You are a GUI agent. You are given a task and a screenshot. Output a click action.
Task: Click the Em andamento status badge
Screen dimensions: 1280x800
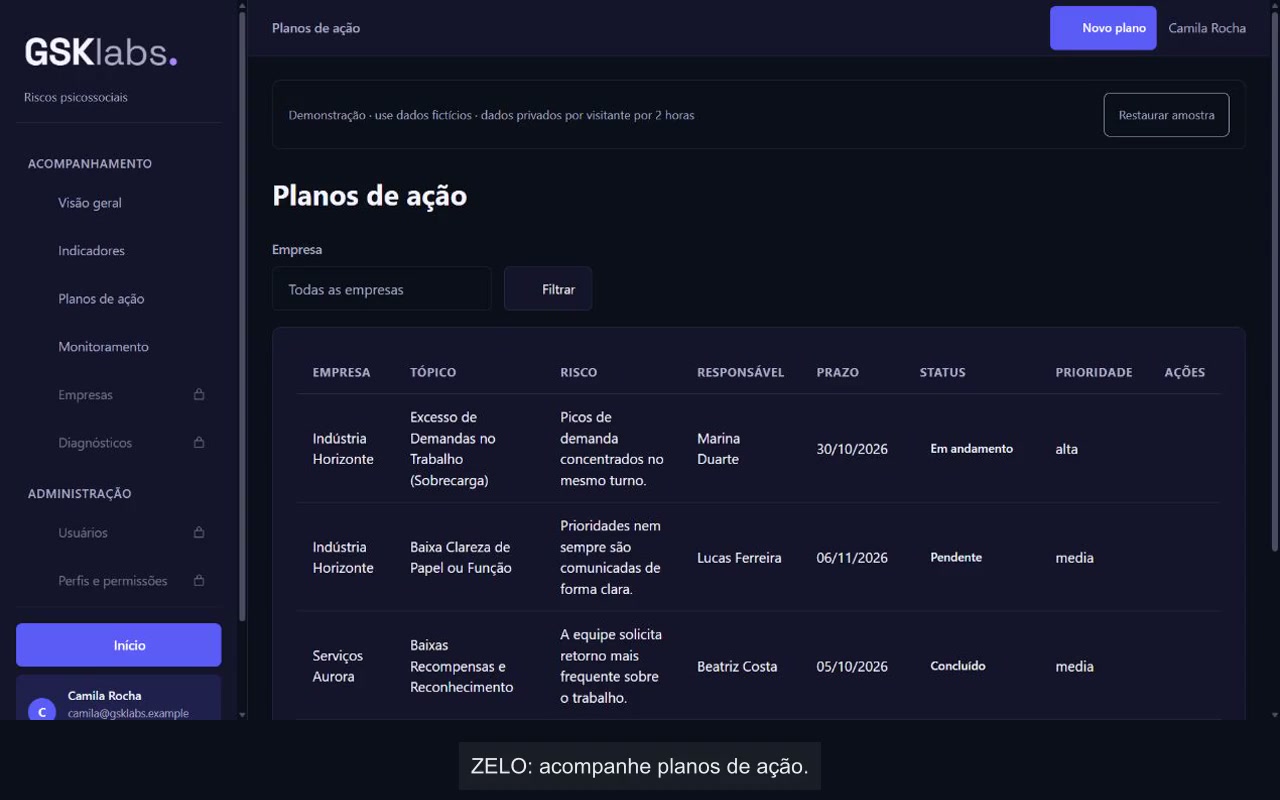[x=971, y=449]
